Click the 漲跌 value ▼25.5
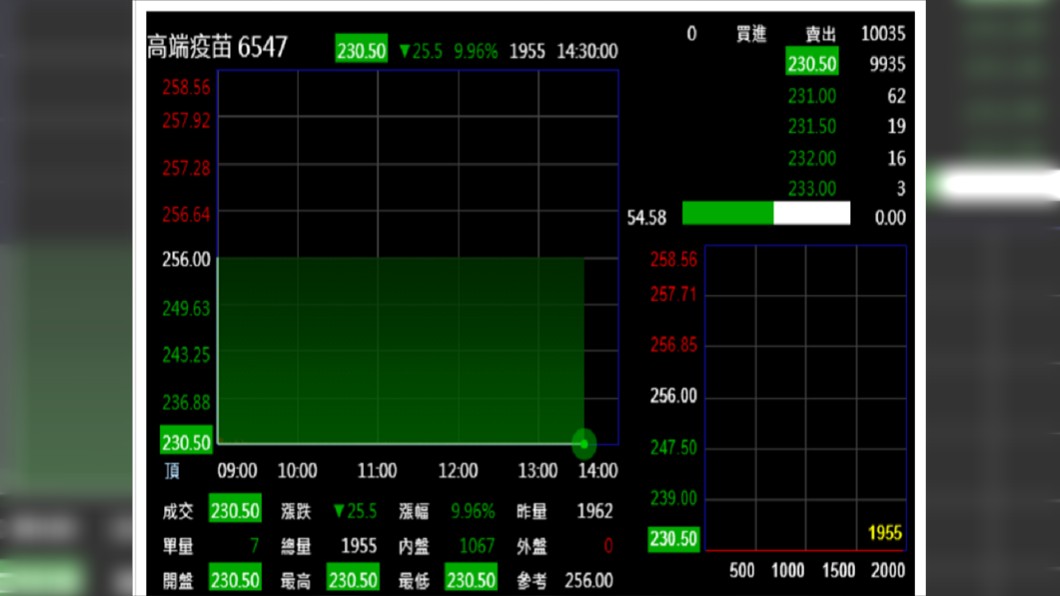This screenshot has height=596, width=1060. pos(355,511)
